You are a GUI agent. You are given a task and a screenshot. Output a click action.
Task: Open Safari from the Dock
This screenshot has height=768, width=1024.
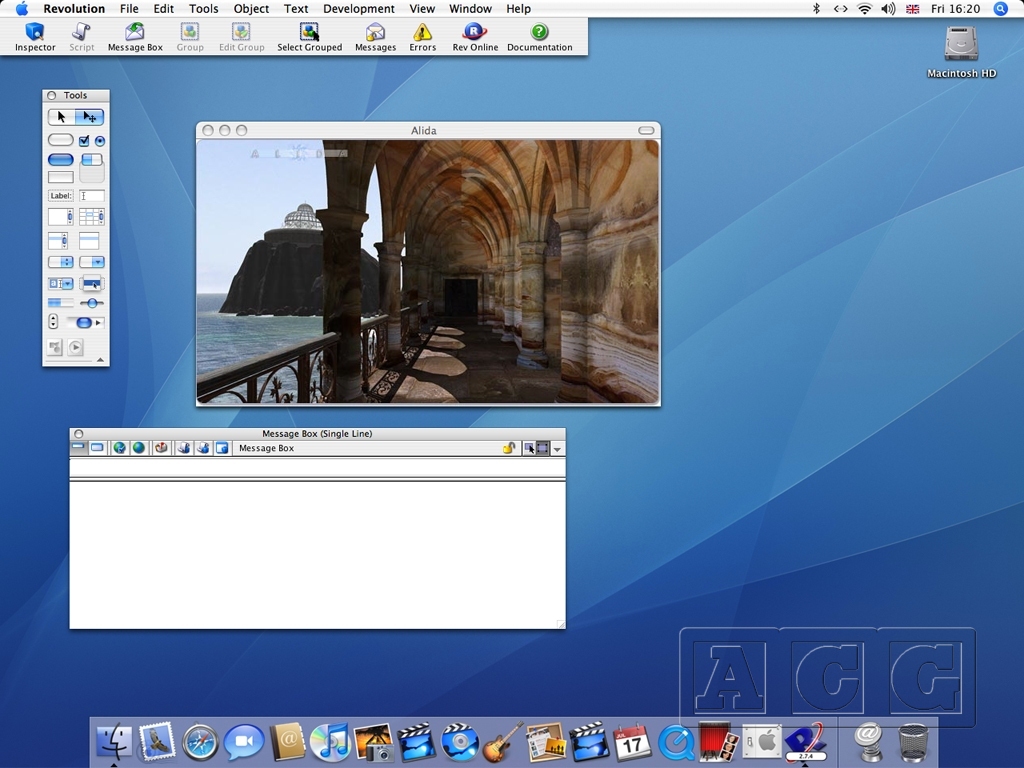(x=200, y=742)
